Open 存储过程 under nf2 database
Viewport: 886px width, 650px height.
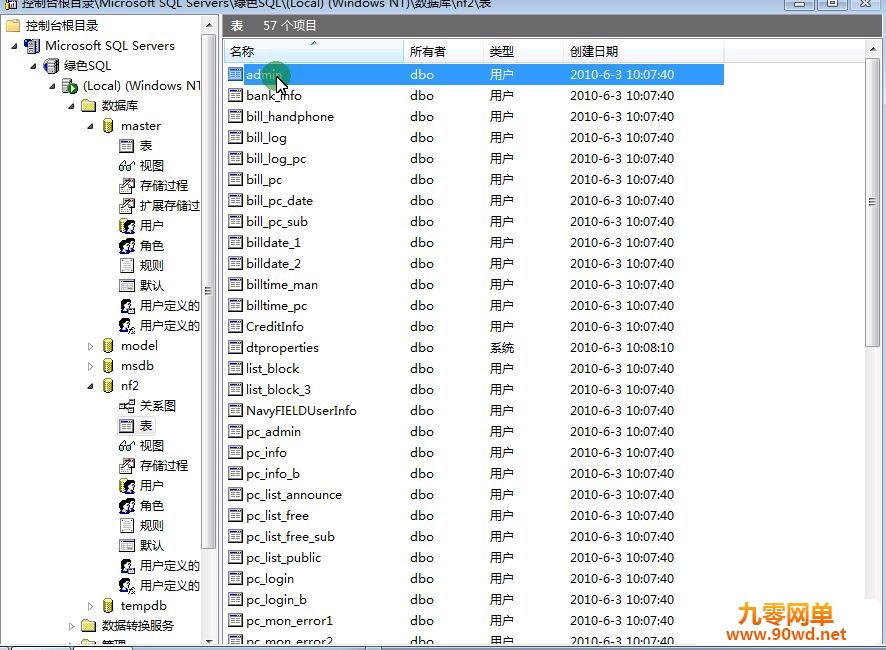(x=163, y=466)
